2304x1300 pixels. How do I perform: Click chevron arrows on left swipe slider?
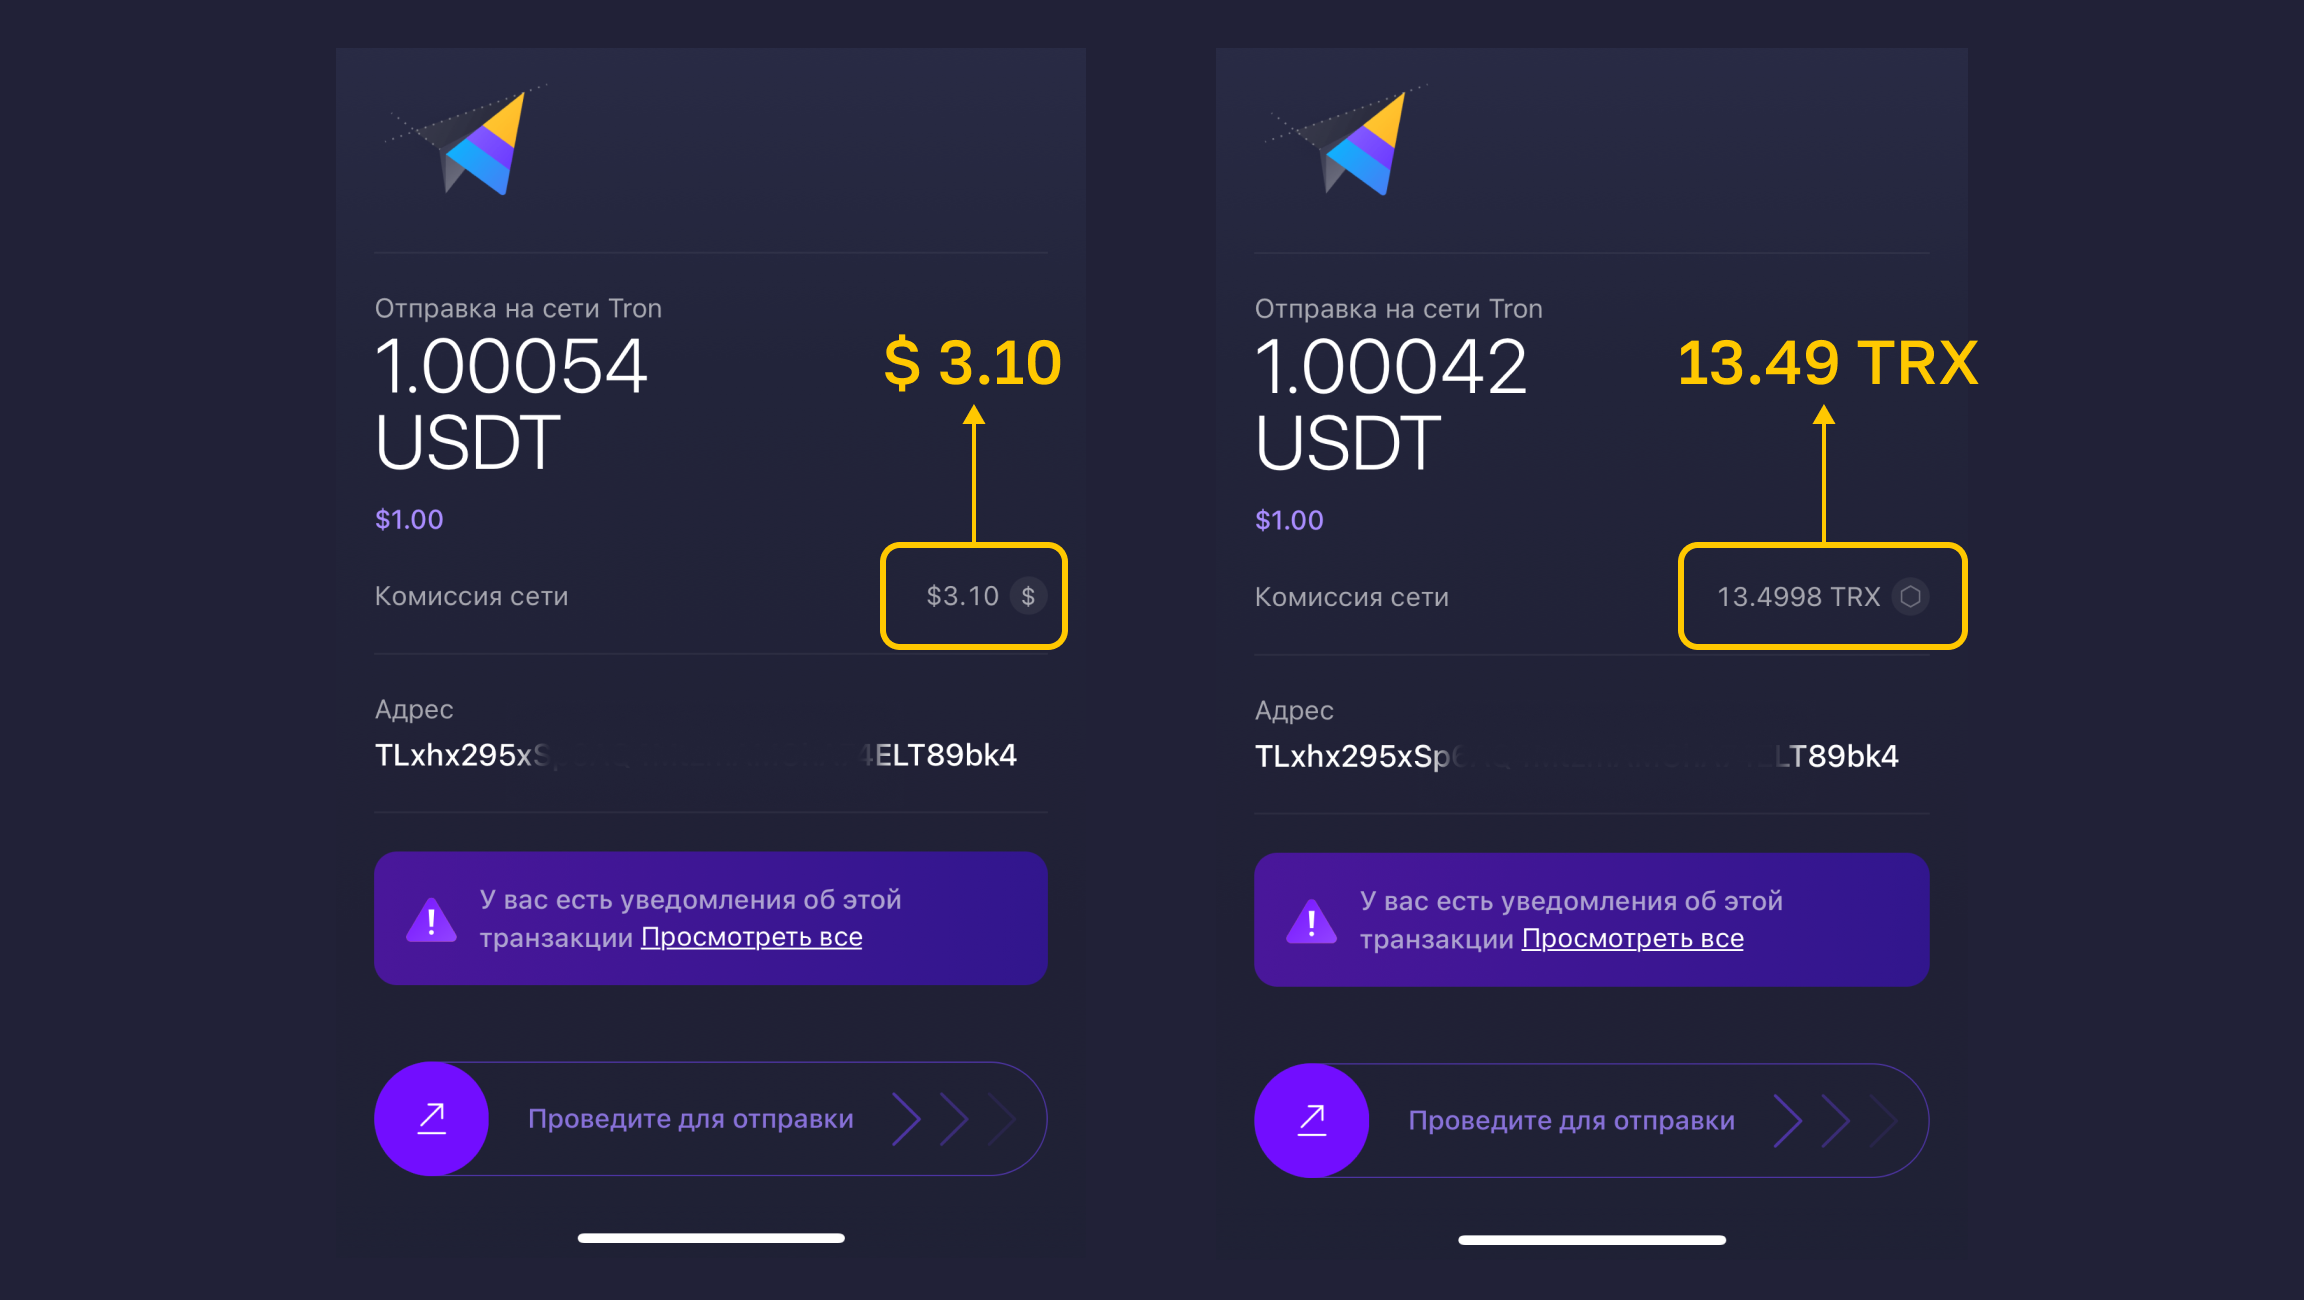pos(954,1119)
